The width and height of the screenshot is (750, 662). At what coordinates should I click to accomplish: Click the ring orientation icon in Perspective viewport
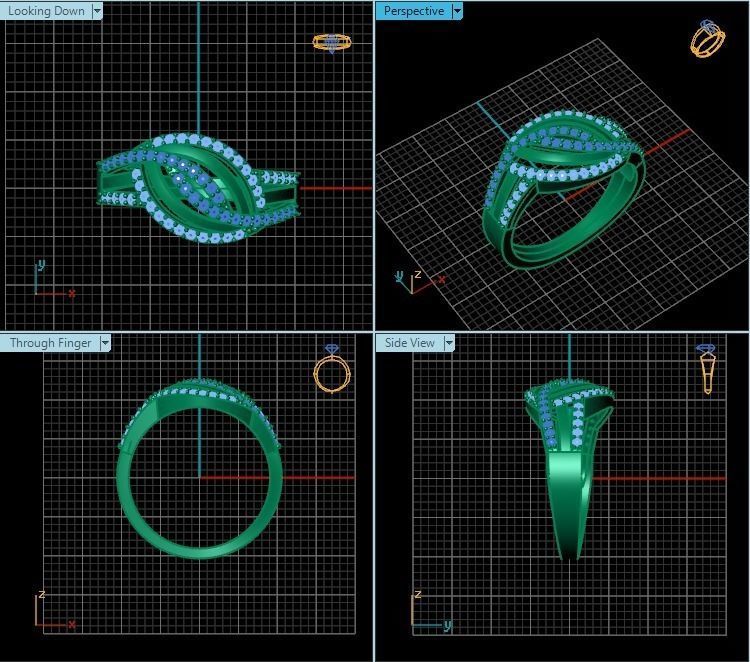tap(708, 39)
